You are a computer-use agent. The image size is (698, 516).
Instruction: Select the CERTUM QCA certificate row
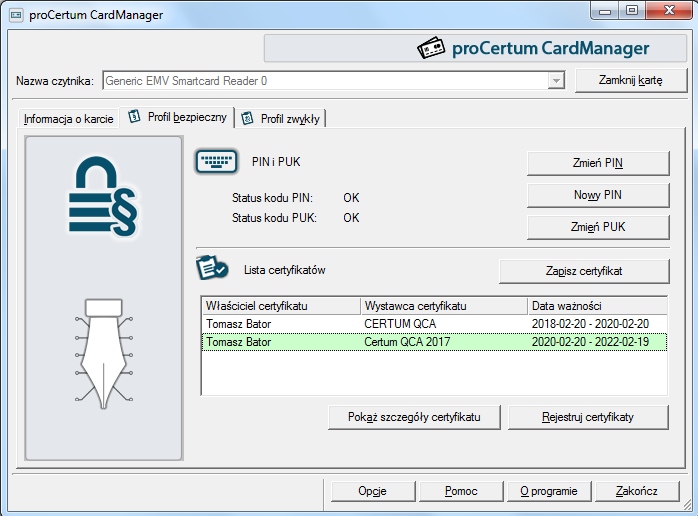(x=434, y=324)
